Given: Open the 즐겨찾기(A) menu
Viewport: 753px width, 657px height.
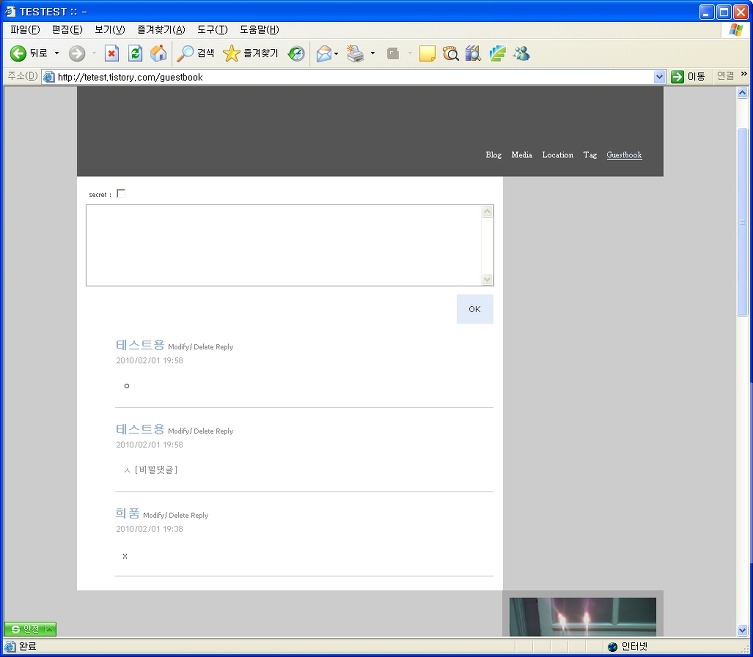Looking at the screenshot, I should tap(161, 30).
